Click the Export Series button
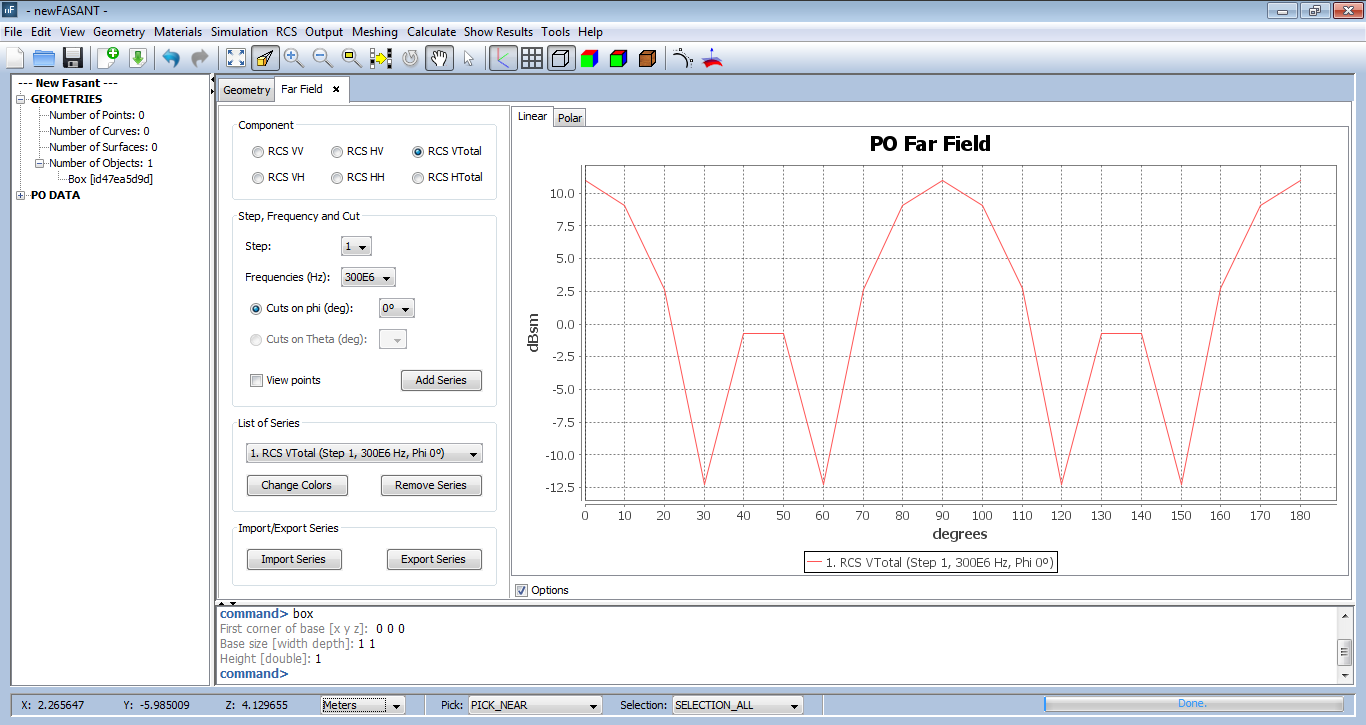Screen dimensions: 1366x725 [433, 559]
